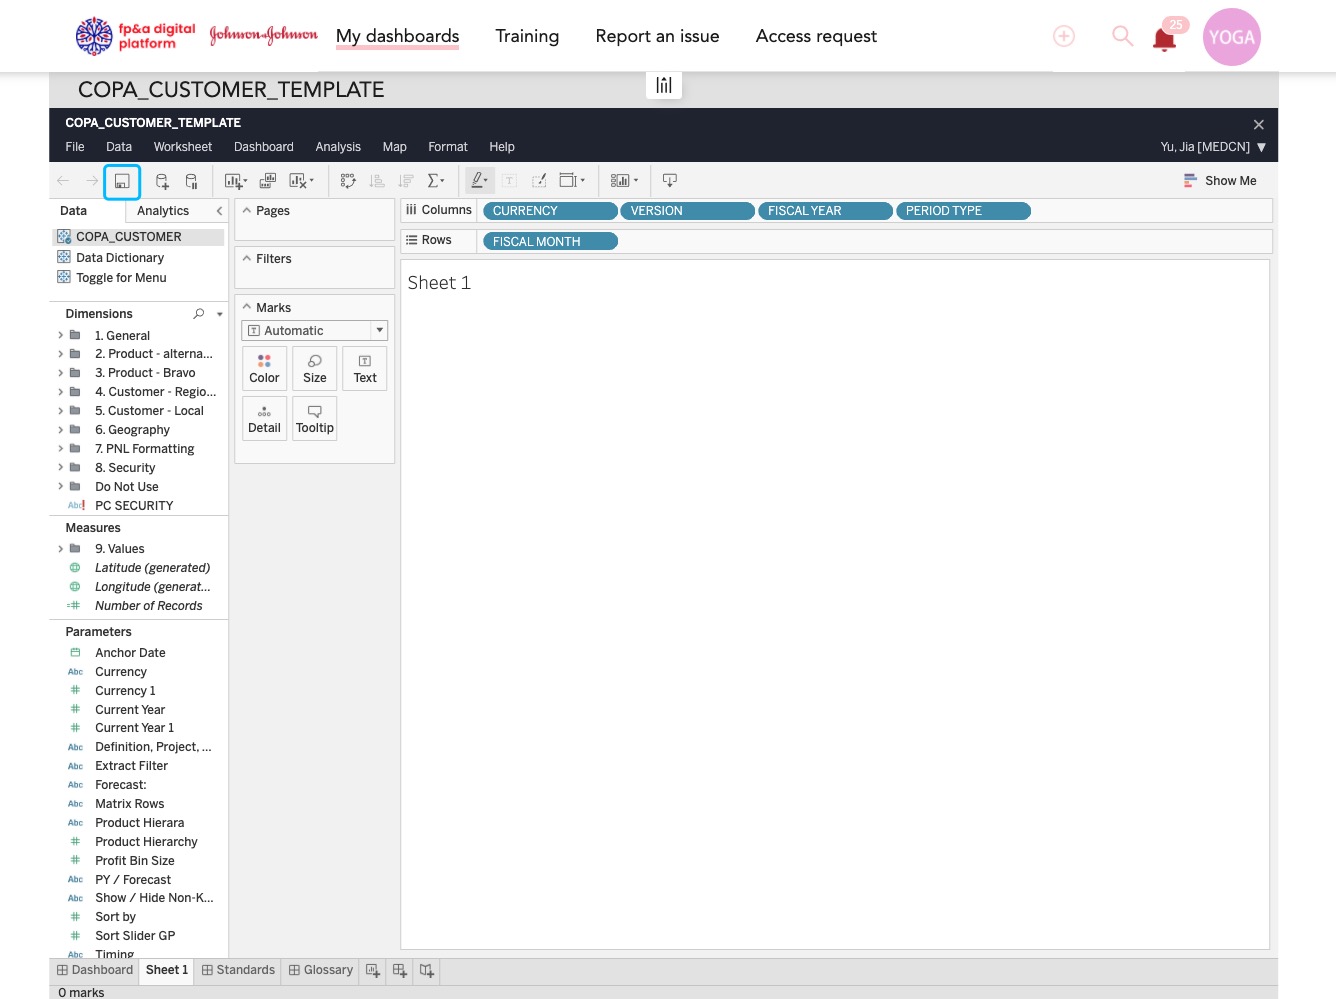Collapse the Data side pane
Viewport: 1336px width, 999px height.
pos(219,211)
